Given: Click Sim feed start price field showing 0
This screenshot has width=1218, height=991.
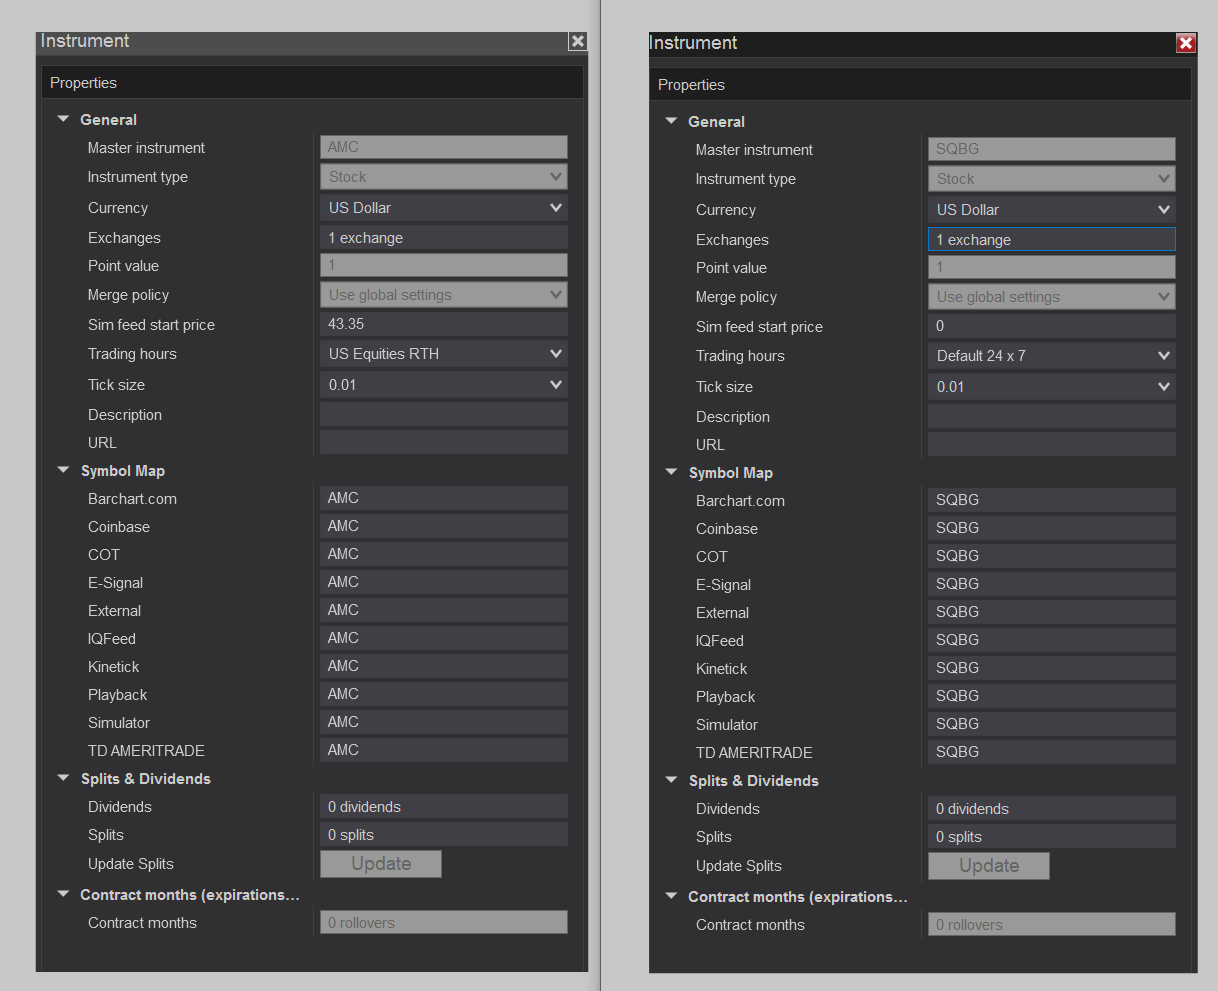Looking at the screenshot, I should click(x=1052, y=326).
